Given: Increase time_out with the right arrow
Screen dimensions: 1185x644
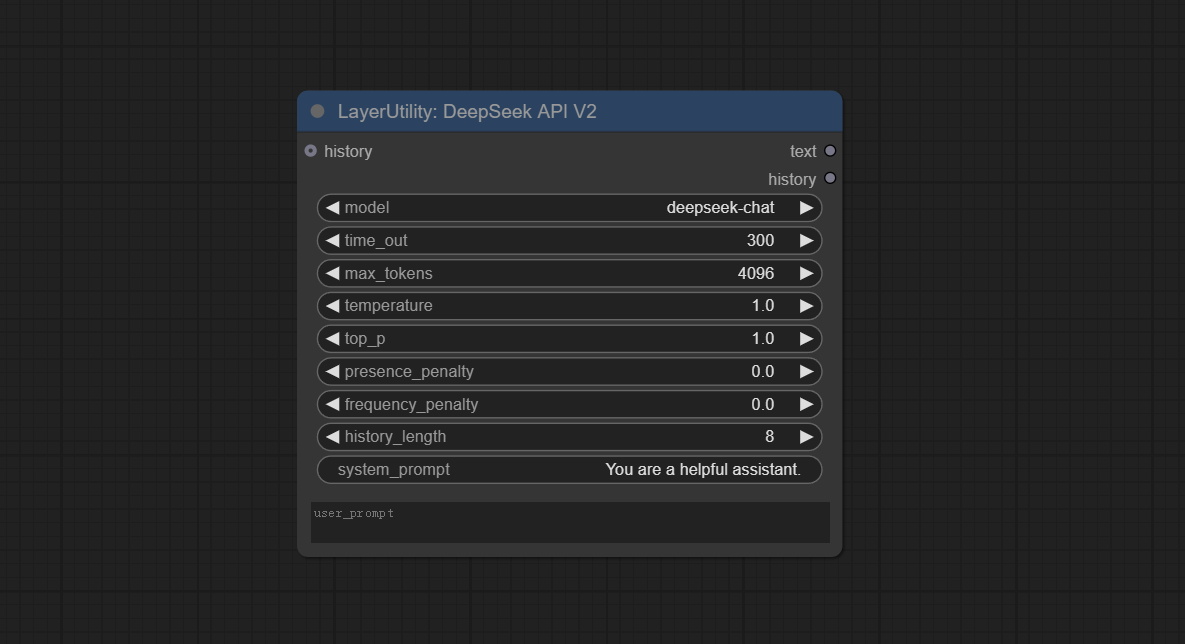Looking at the screenshot, I should pyautogui.click(x=806, y=241).
